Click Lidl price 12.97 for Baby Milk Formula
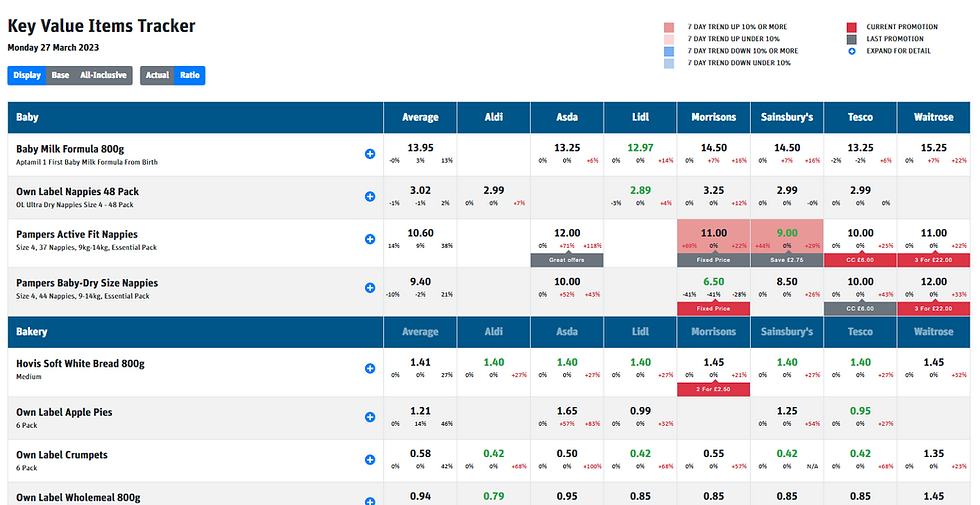 click(x=640, y=148)
